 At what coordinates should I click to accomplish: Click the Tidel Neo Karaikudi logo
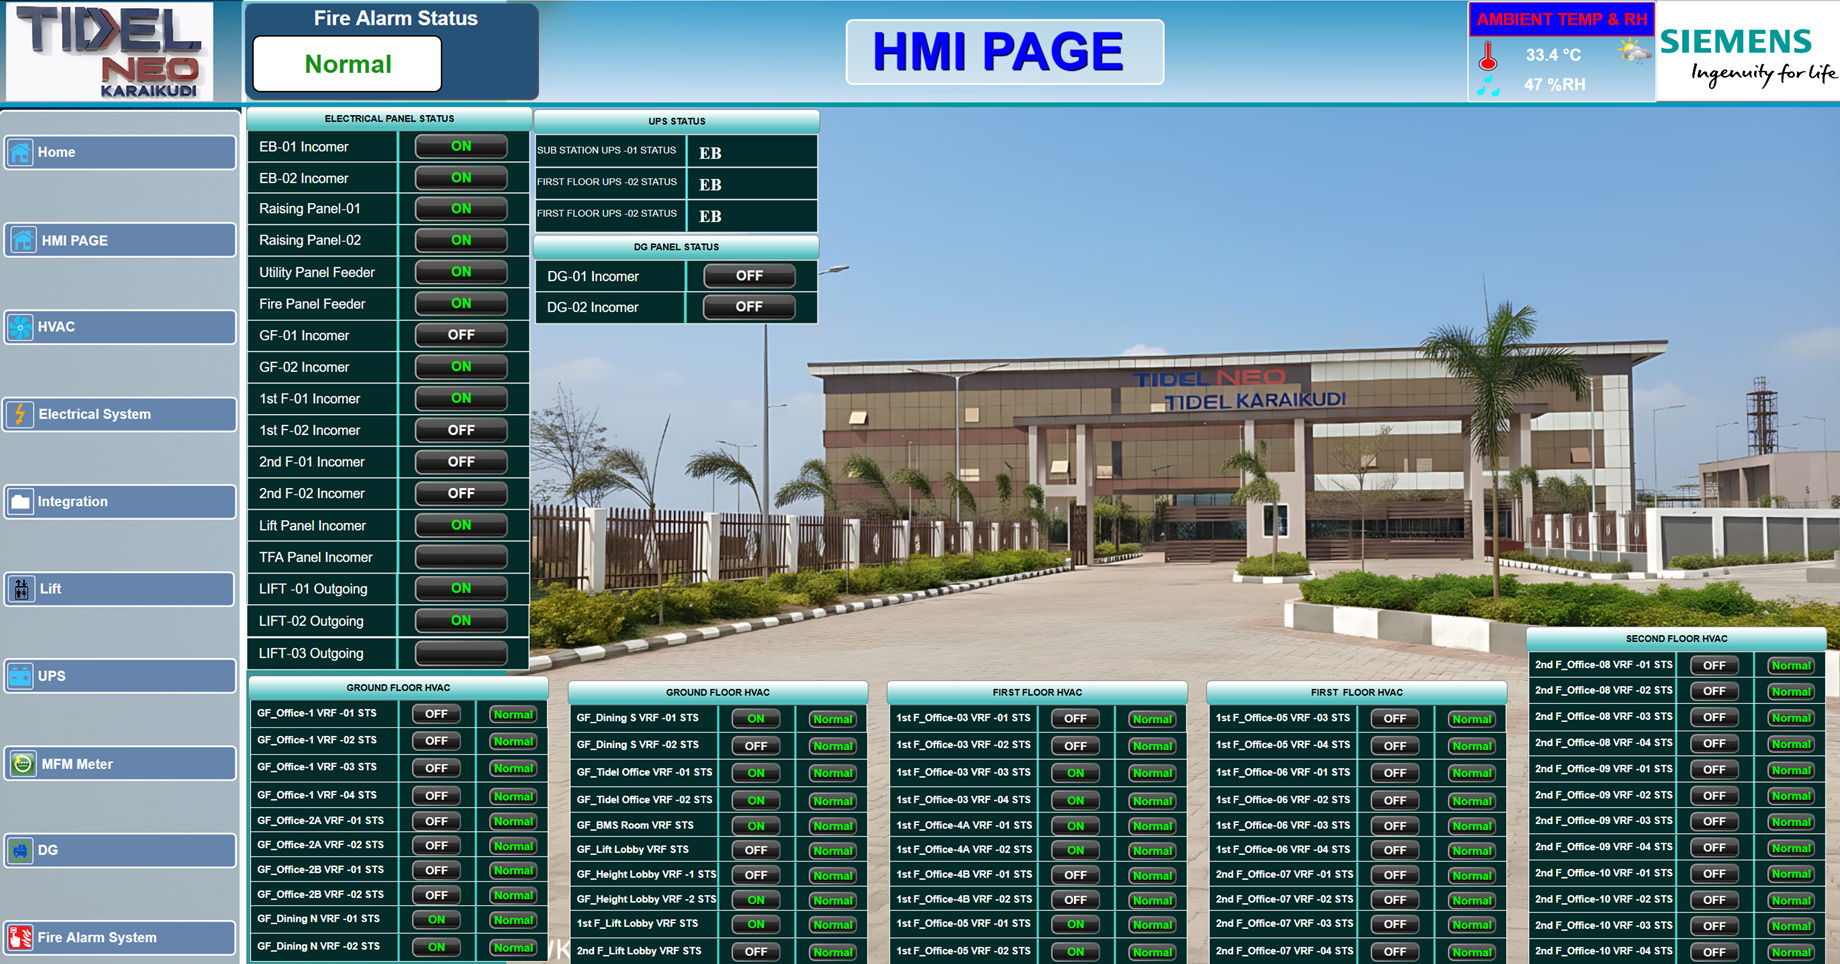point(109,51)
